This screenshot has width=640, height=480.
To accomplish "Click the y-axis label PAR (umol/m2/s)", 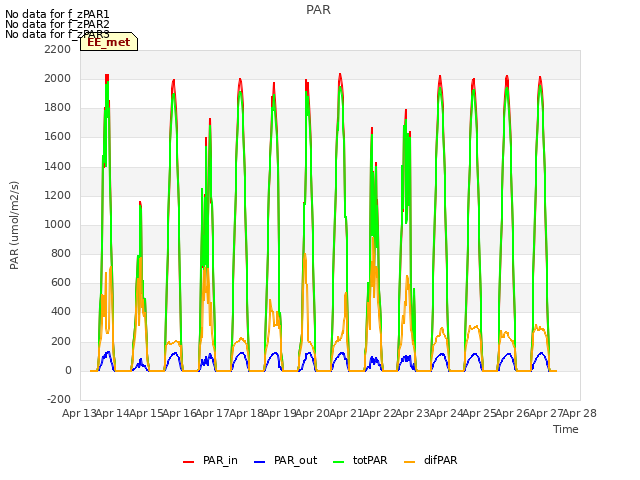I will tap(14, 225).
